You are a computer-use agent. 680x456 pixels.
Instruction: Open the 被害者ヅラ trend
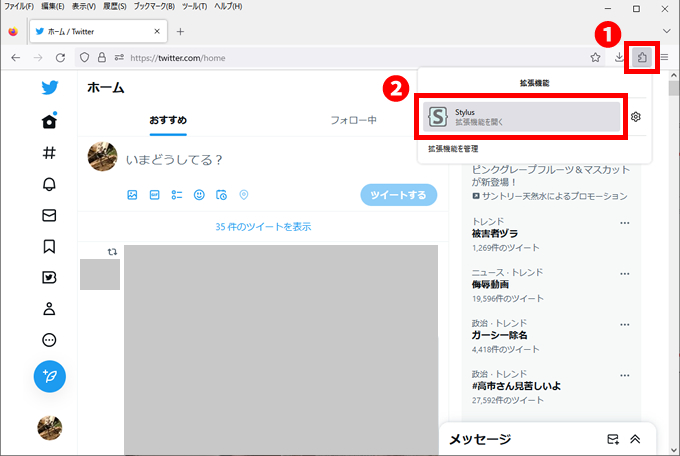(495, 234)
